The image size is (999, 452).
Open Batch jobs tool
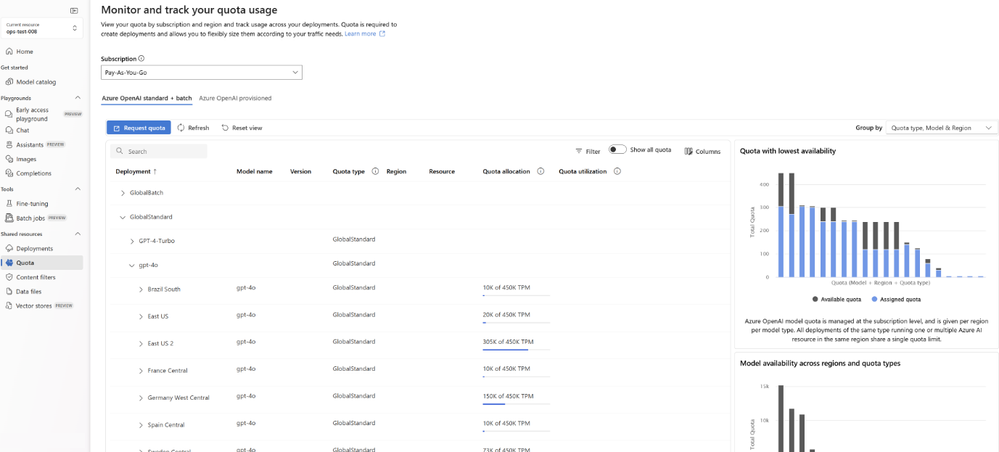point(31,218)
